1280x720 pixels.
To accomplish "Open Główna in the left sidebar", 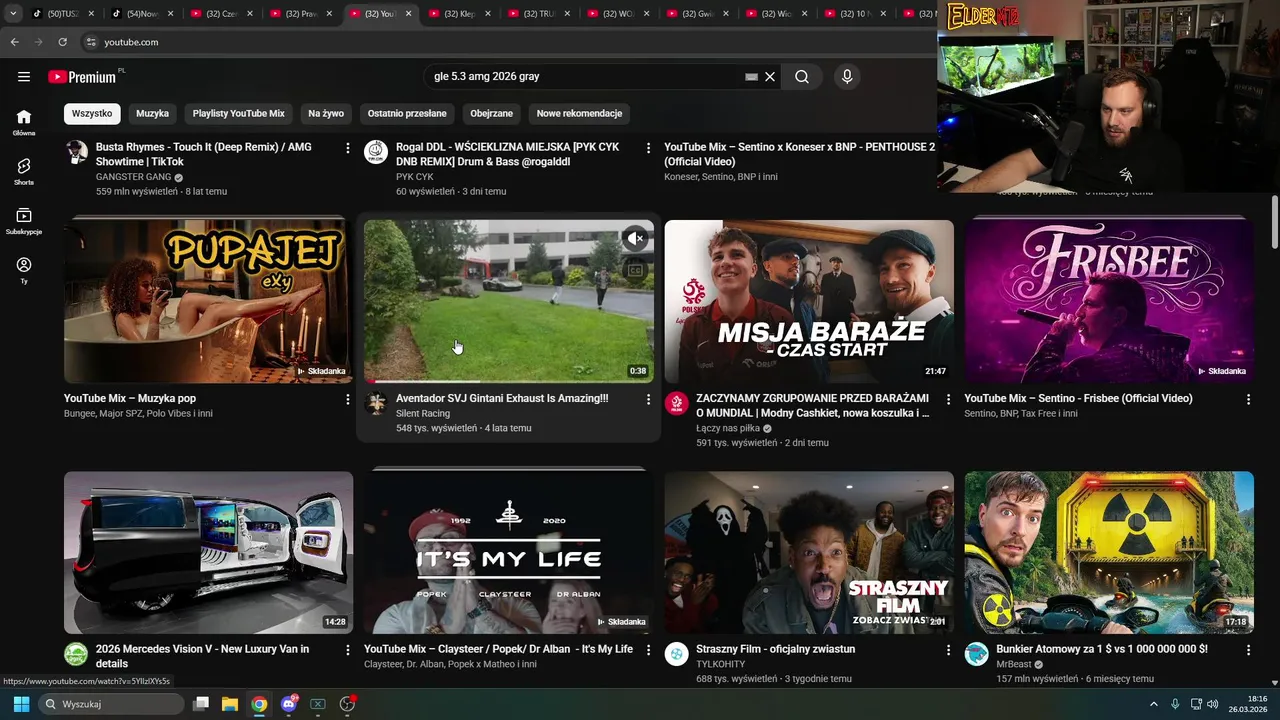I will pyautogui.click(x=24, y=123).
